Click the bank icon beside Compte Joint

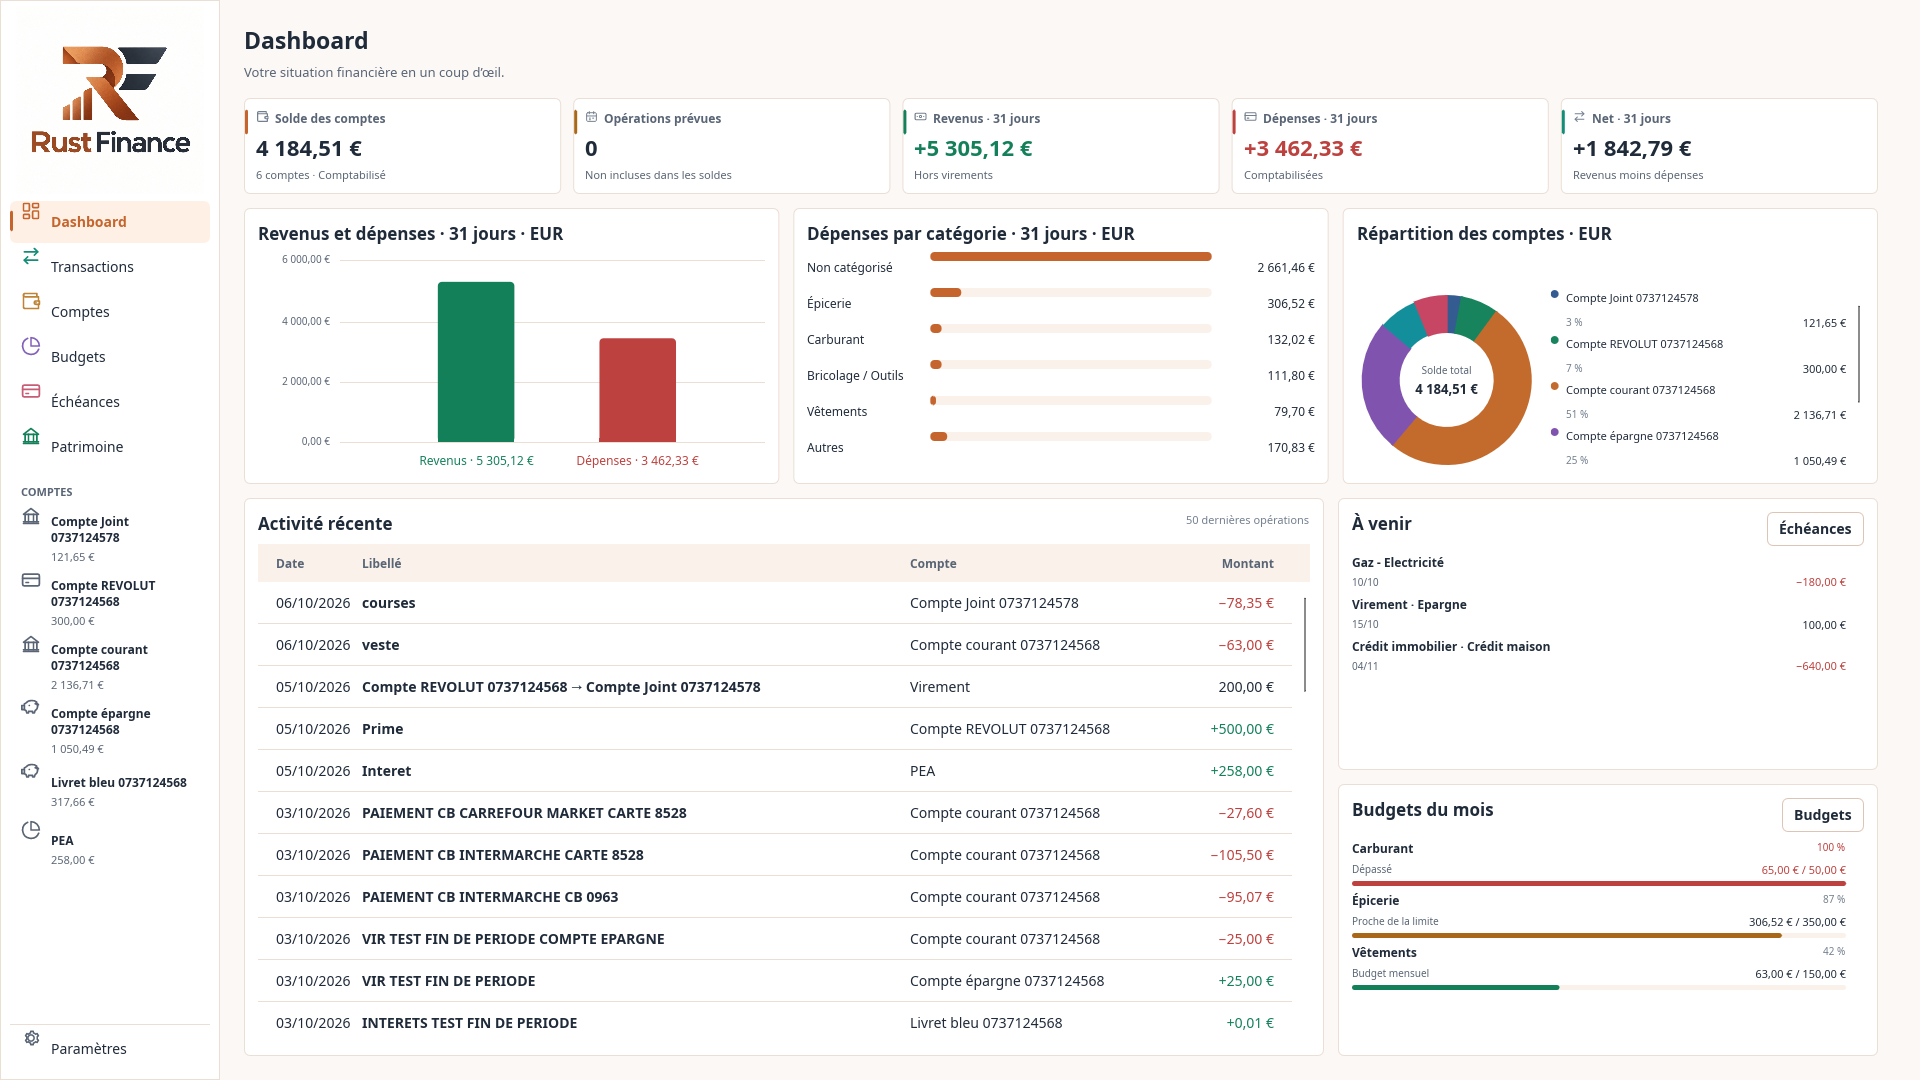pos(31,516)
